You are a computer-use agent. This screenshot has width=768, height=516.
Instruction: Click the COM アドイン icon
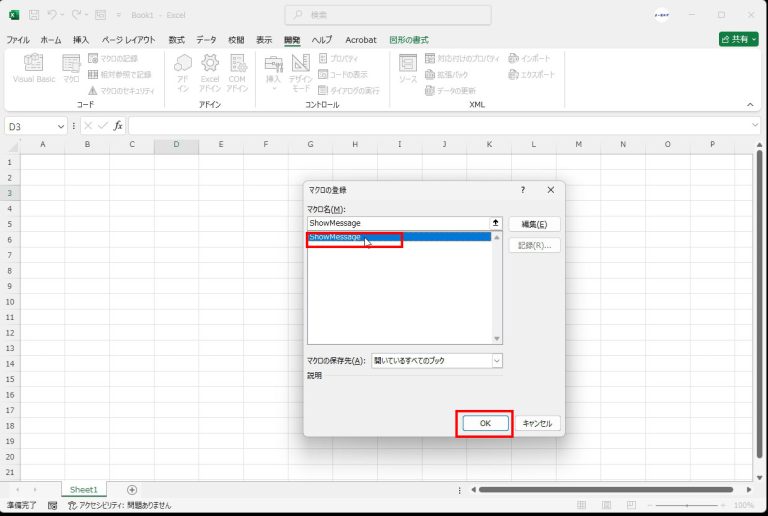click(x=237, y=70)
